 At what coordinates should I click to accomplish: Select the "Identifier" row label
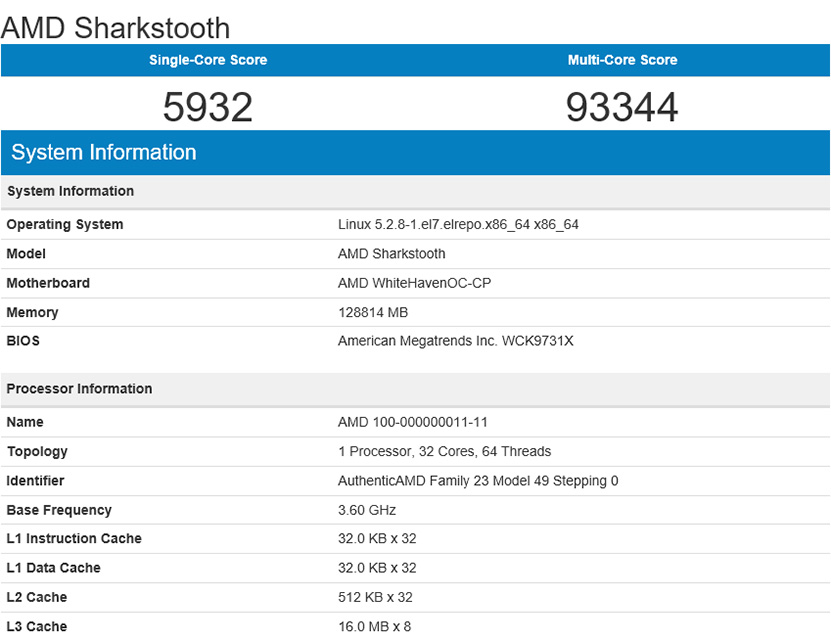click(35, 481)
